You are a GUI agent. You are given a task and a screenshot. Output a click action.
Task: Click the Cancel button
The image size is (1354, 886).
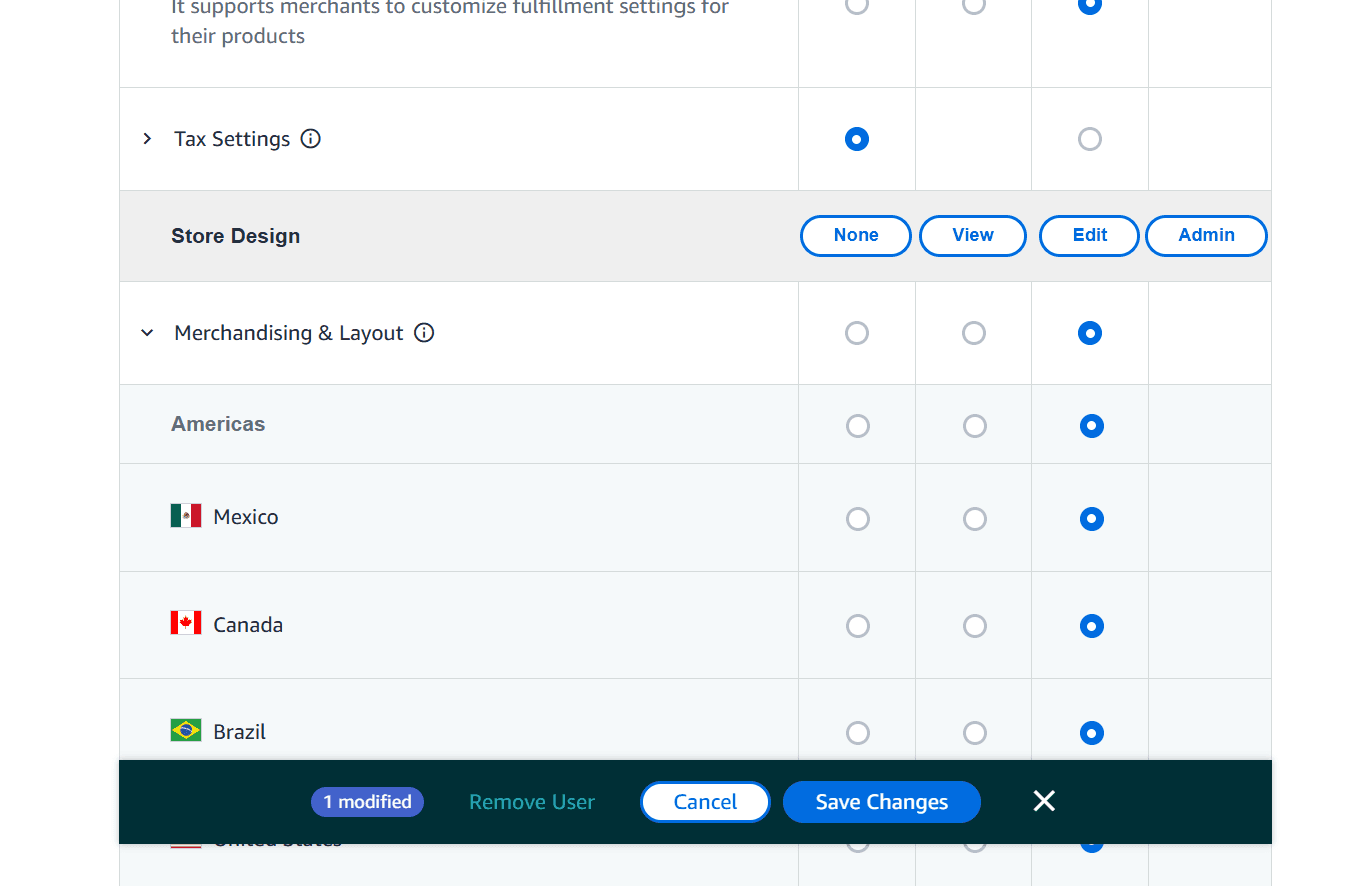705,802
